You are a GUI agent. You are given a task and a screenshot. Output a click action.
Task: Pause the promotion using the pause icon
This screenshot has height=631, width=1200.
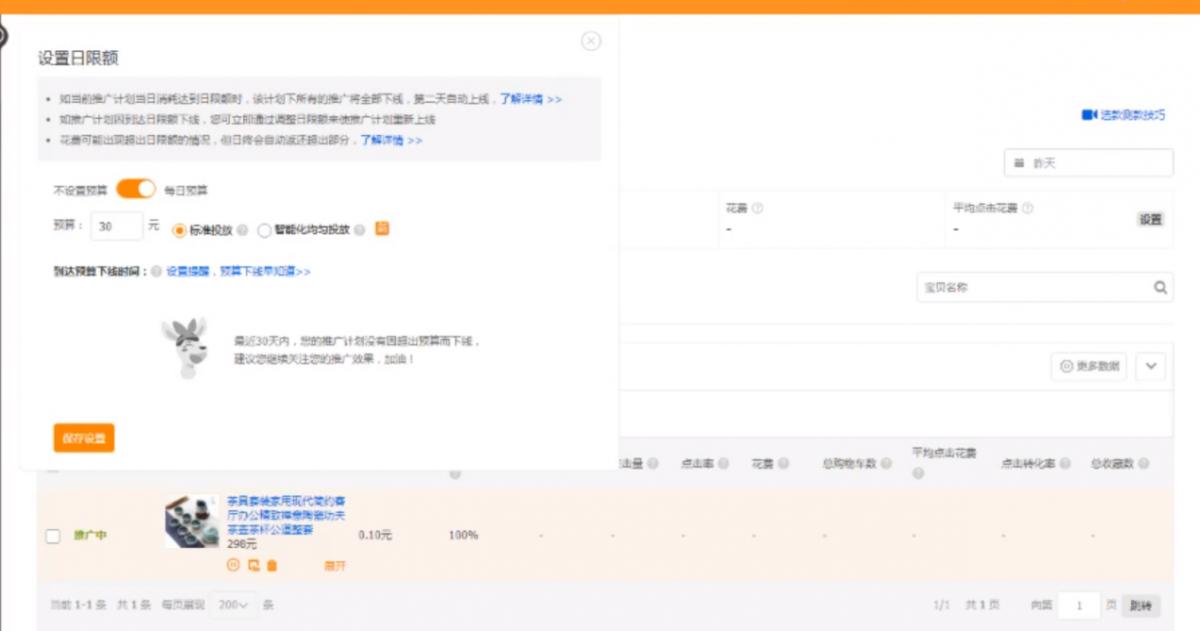[234, 565]
